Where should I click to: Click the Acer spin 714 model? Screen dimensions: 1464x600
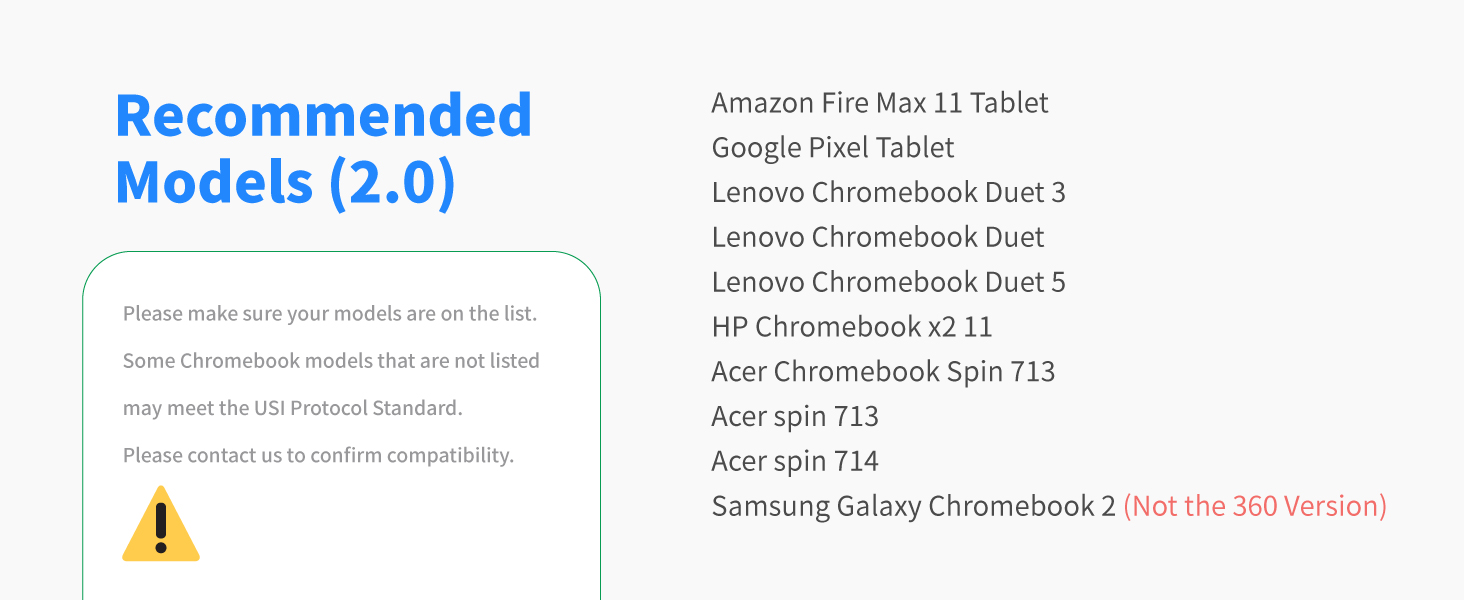pos(795,462)
